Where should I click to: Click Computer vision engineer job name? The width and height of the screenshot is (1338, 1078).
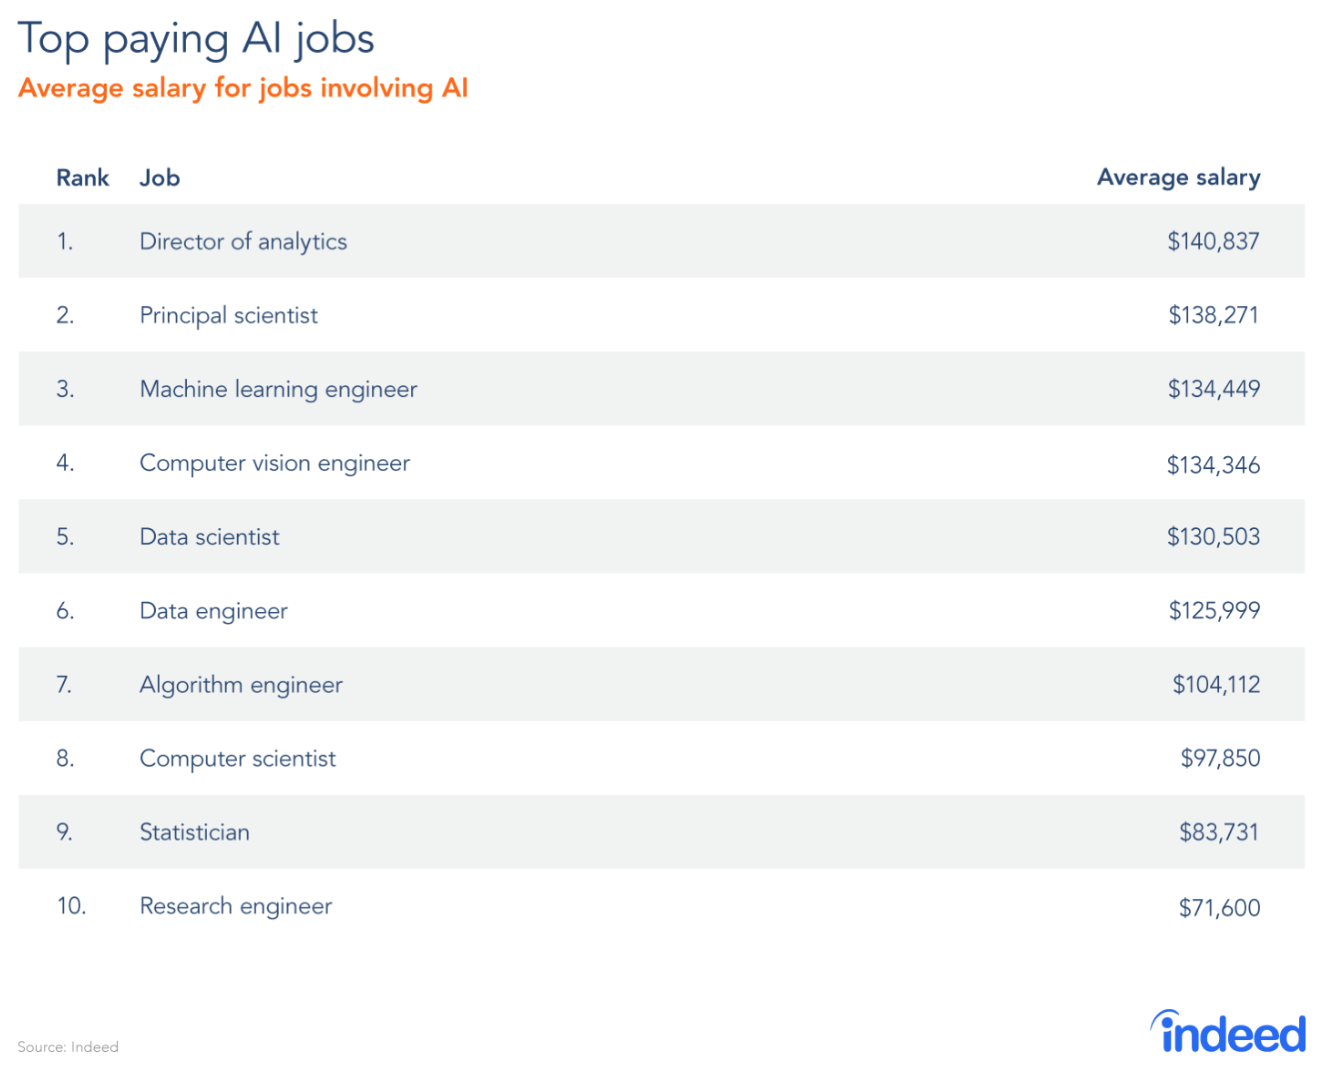click(274, 463)
